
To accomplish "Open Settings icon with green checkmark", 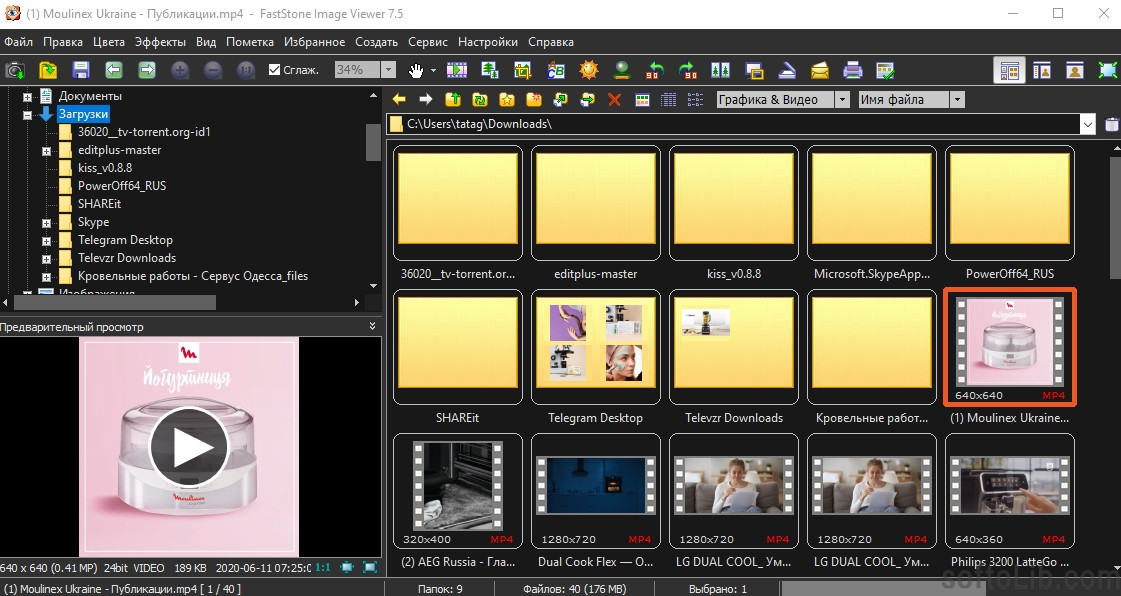I will tap(885, 70).
